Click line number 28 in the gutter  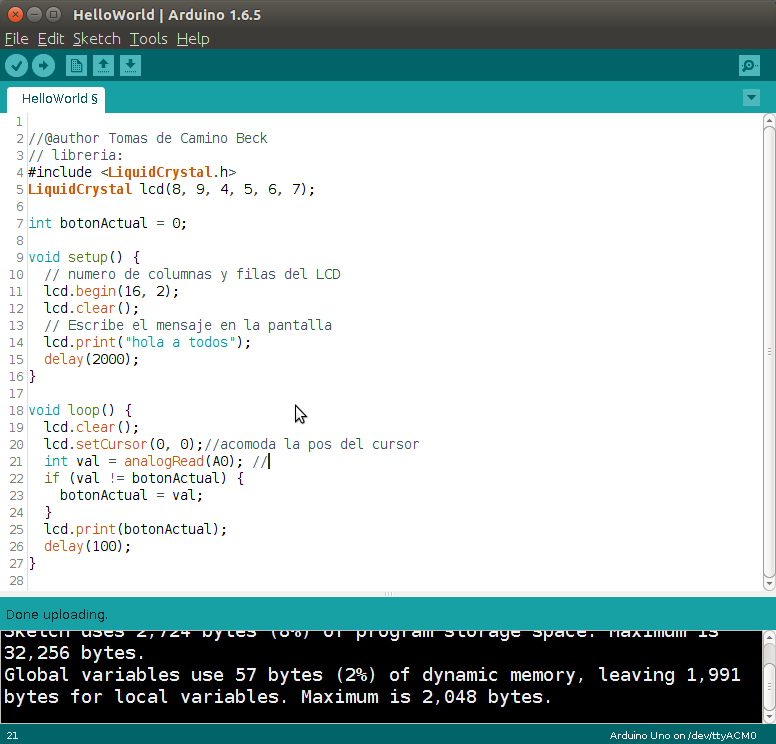click(x=16, y=581)
